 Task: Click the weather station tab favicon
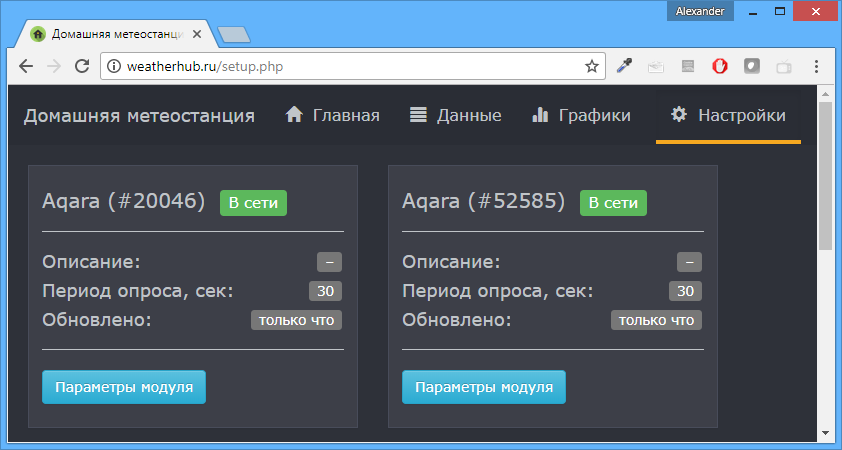pyautogui.click(x=38, y=34)
